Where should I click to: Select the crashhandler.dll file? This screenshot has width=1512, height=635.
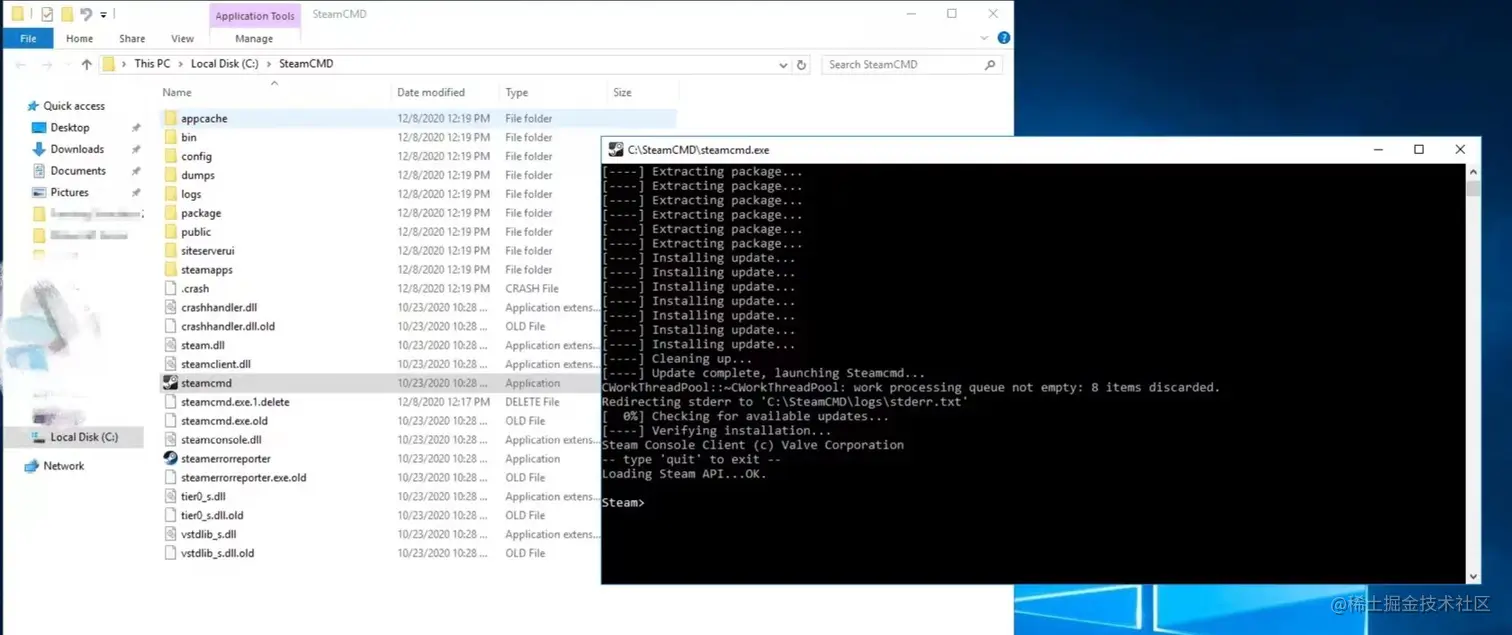[219, 307]
